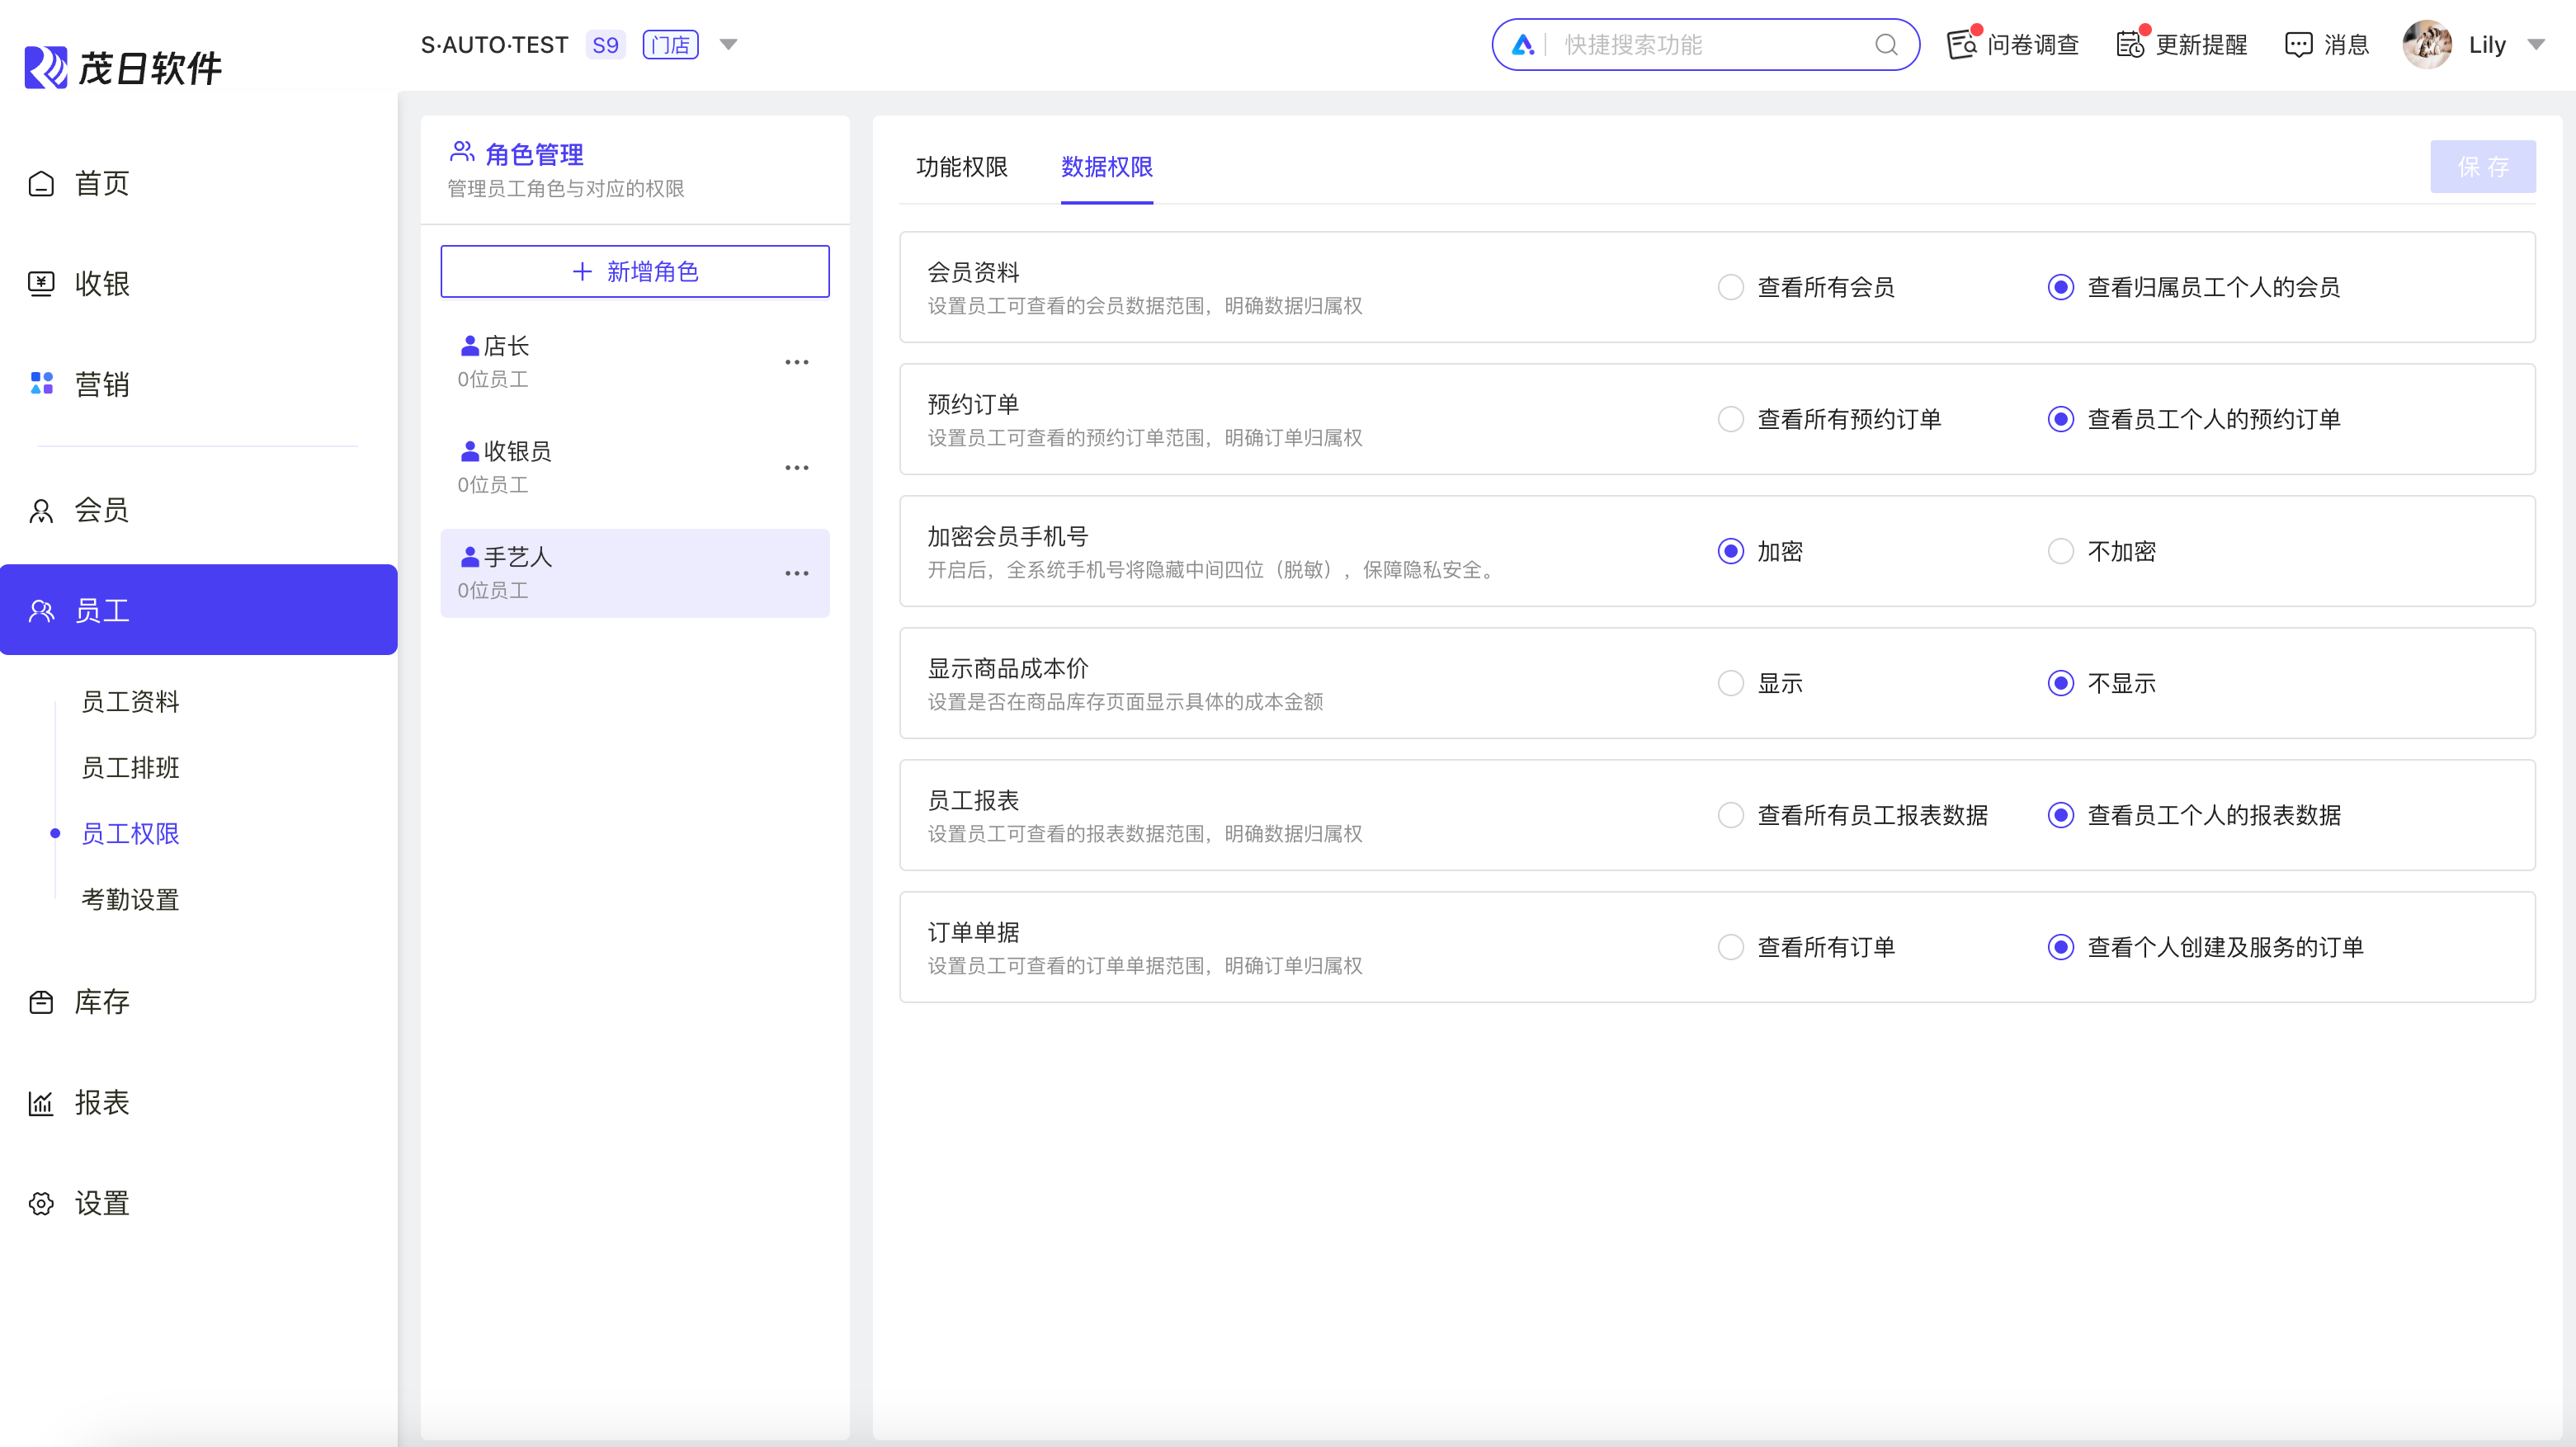Open 员工排班 submenu item
This screenshot has height=1447, width=2576.
(130, 768)
